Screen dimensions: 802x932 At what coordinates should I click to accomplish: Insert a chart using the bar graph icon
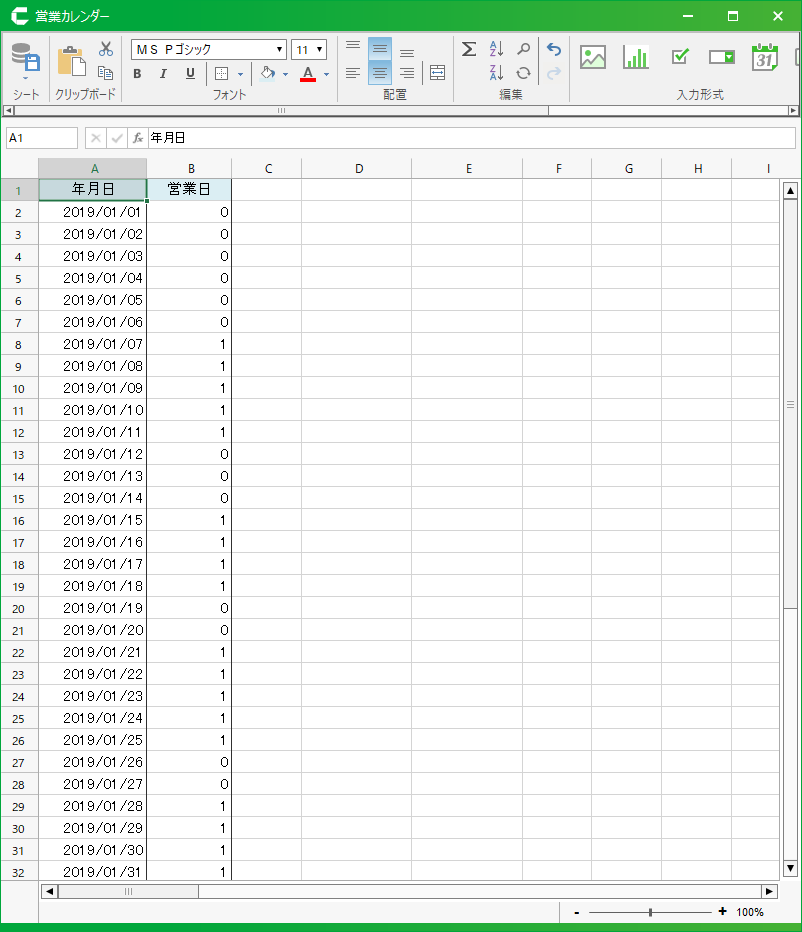[636, 58]
